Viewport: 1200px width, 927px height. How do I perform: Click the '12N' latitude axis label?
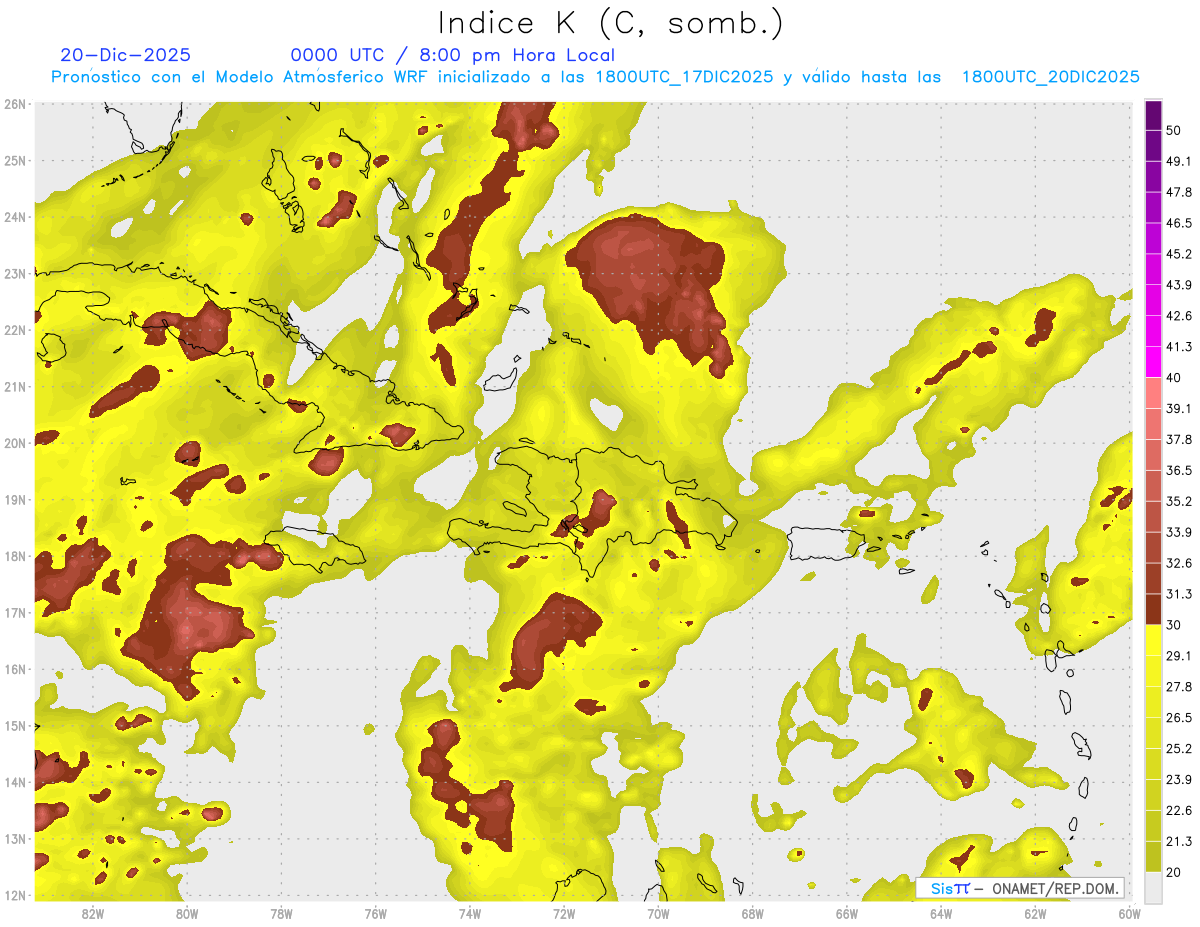pos(14,895)
